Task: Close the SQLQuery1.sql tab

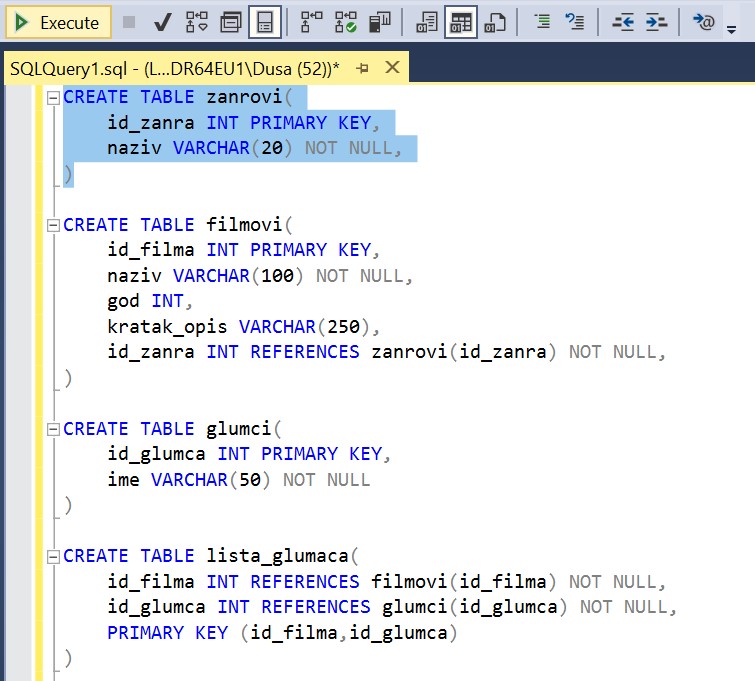Action: pos(392,68)
